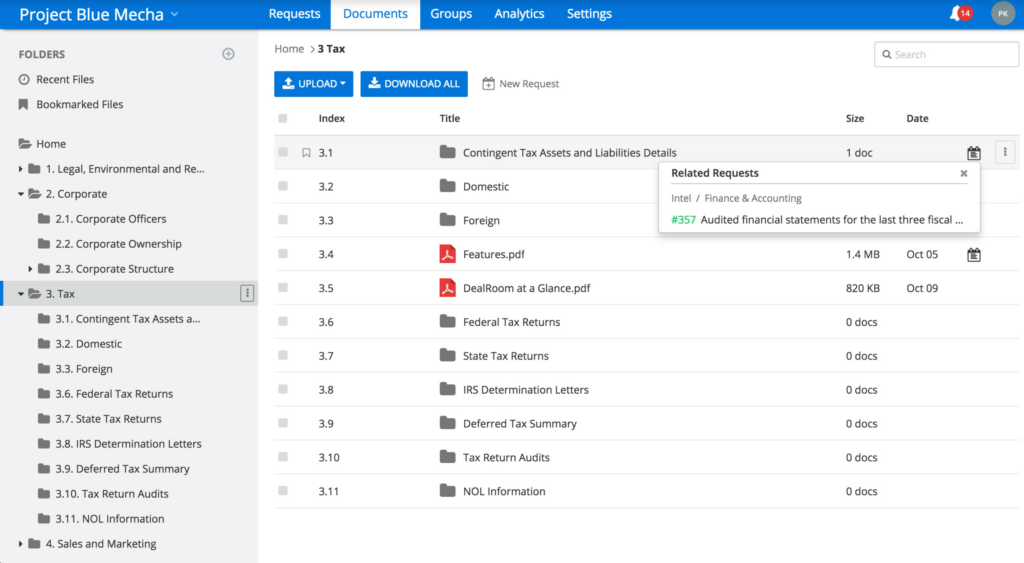Click the Deferred Tax Summary folder icon
This screenshot has height=563, width=1024.
(x=447, y=423)
